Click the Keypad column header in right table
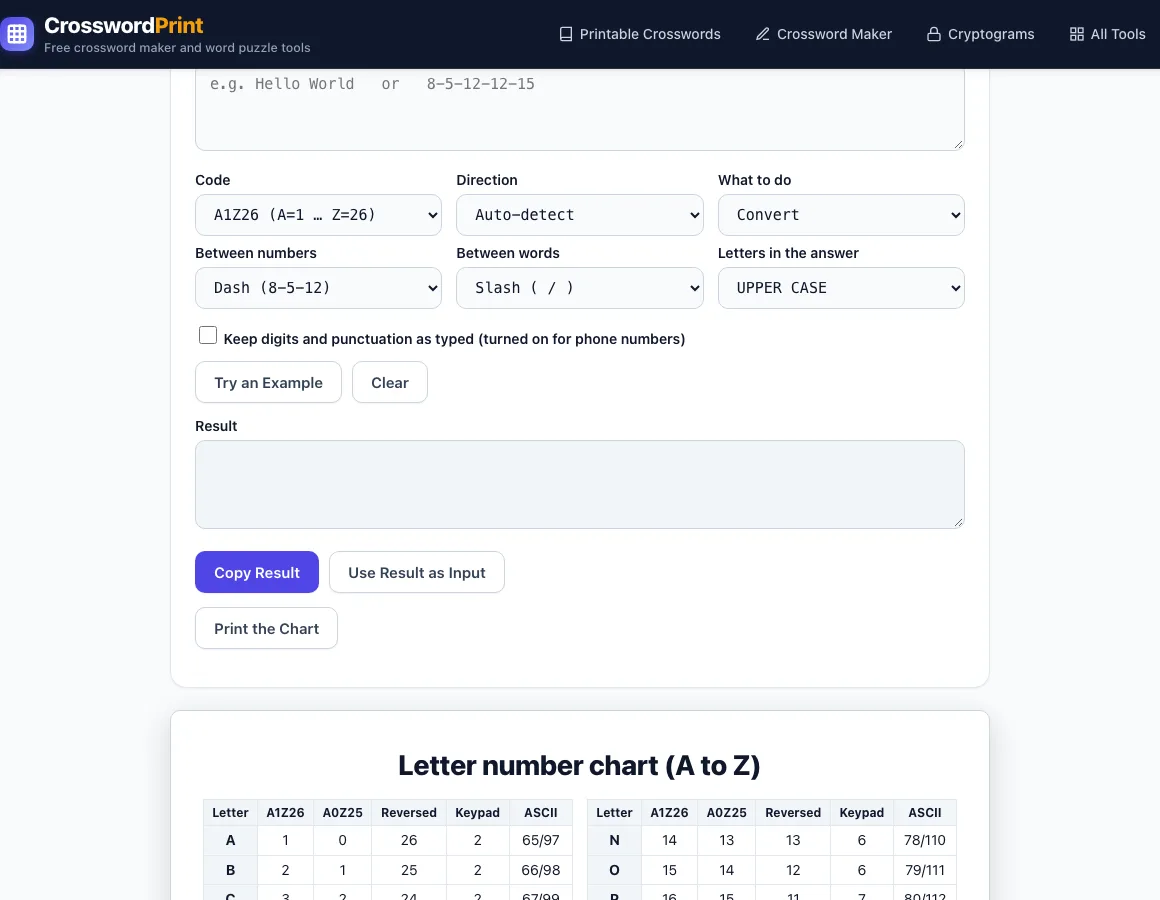The height and width of the screenshot is (900, 1160). point(861,813)
